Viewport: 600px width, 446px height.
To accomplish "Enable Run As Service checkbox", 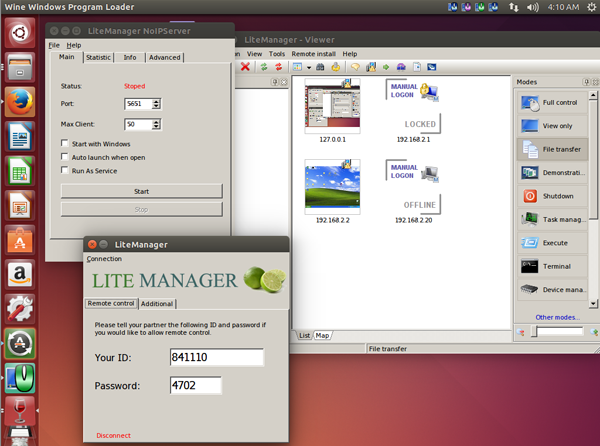I will tap(65, 170).
